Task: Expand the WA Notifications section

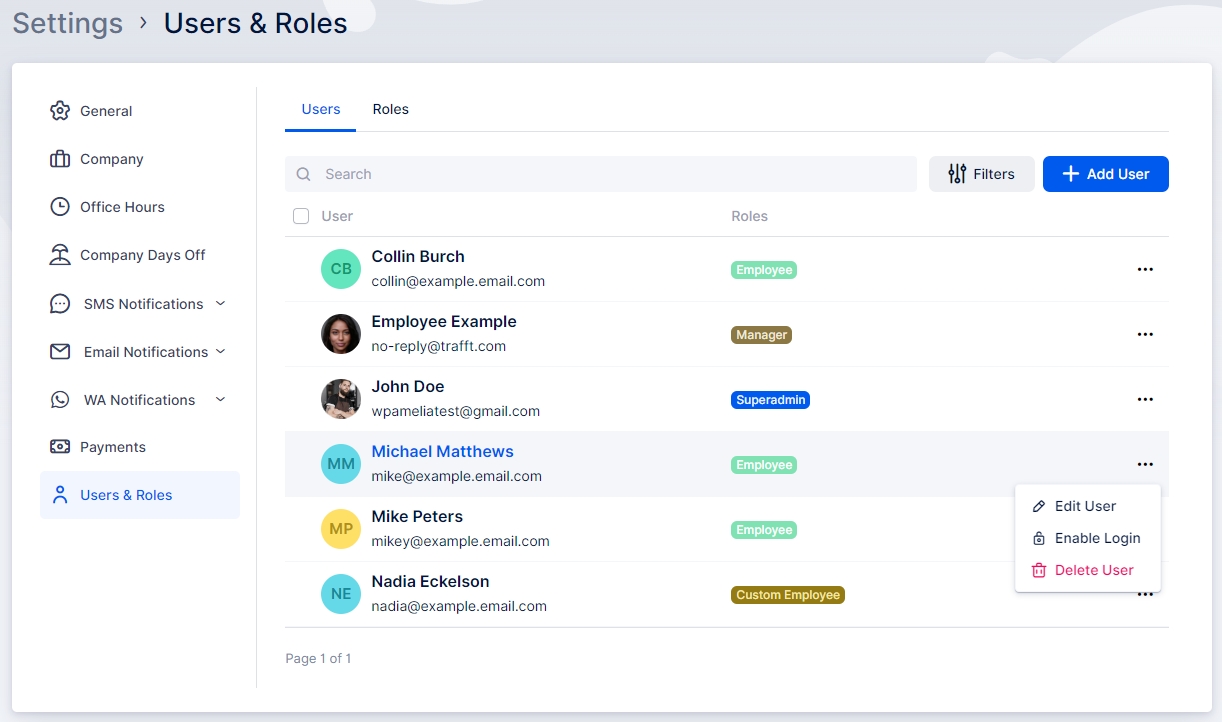Action: 221,399
